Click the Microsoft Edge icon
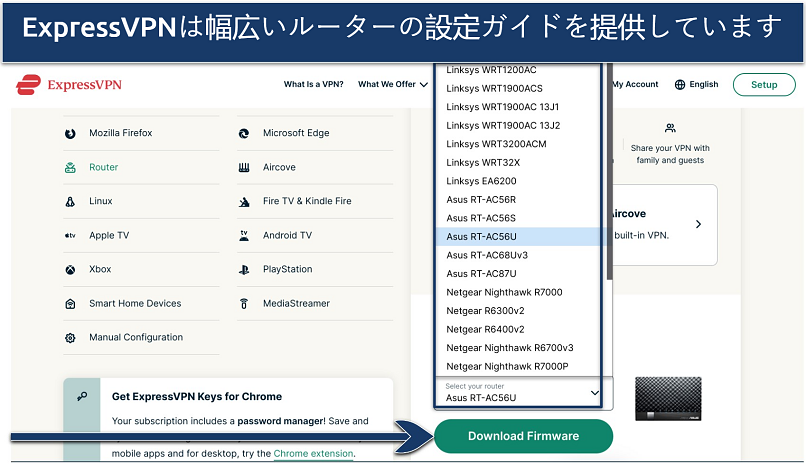This screenshot has height=465, width=806. point(244,133)
